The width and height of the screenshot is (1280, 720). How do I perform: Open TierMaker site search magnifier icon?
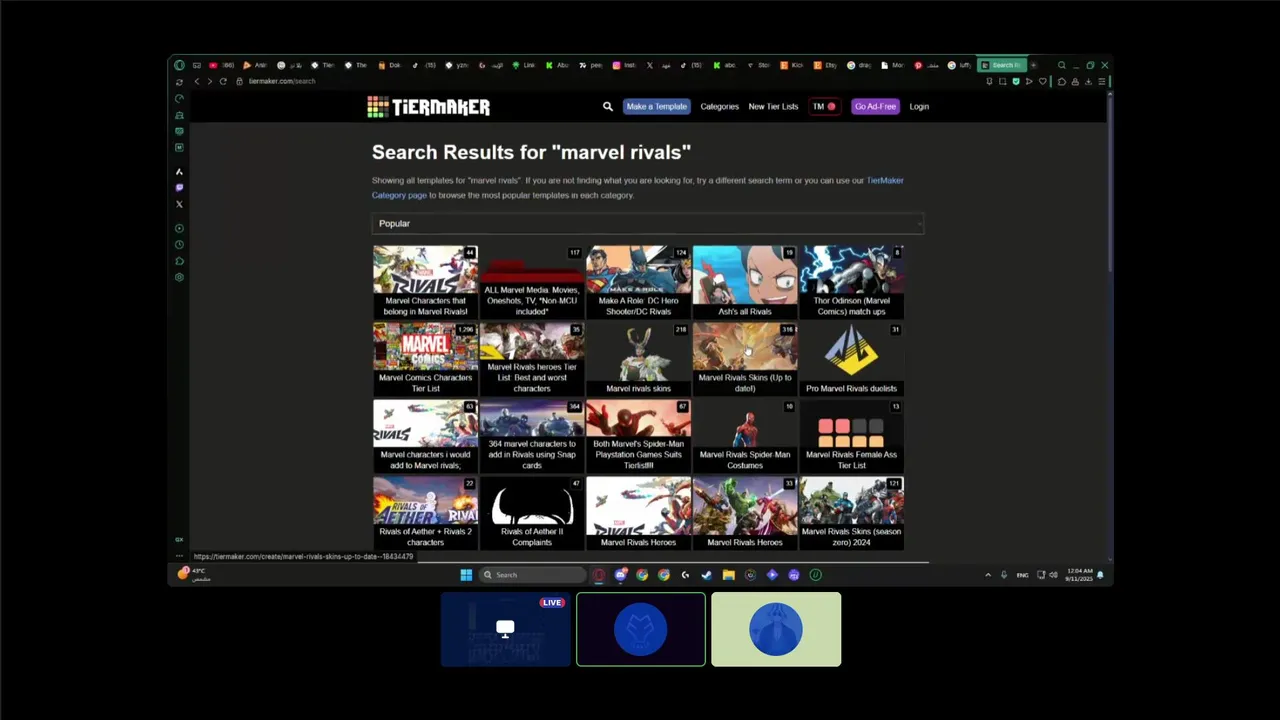click(607, 106)
